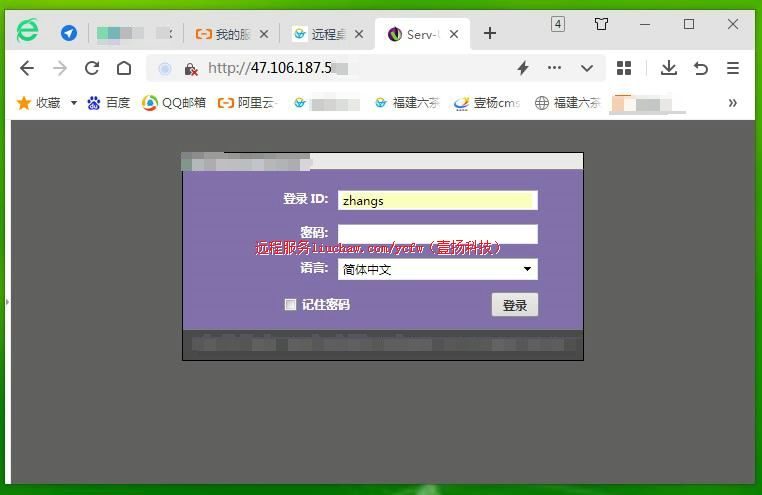Viewport: 762px width, 495px height.
Task: Minimize the browser window
Action: pyautogui.click(x=645, y=24)
